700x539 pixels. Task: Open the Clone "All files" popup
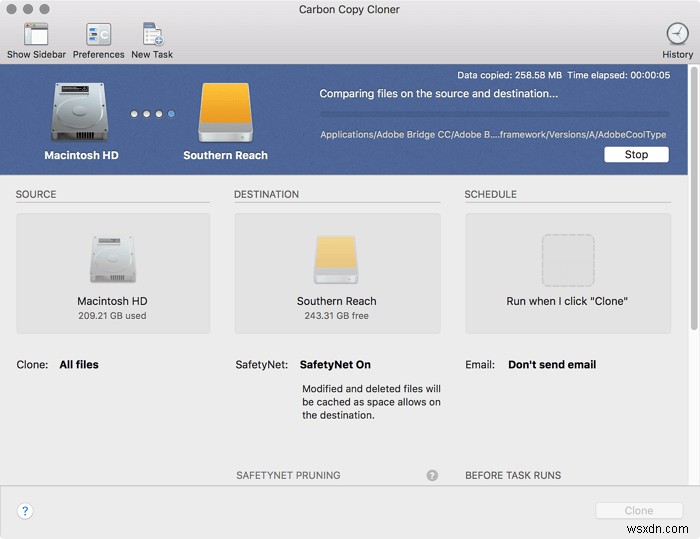click(79, 364)
